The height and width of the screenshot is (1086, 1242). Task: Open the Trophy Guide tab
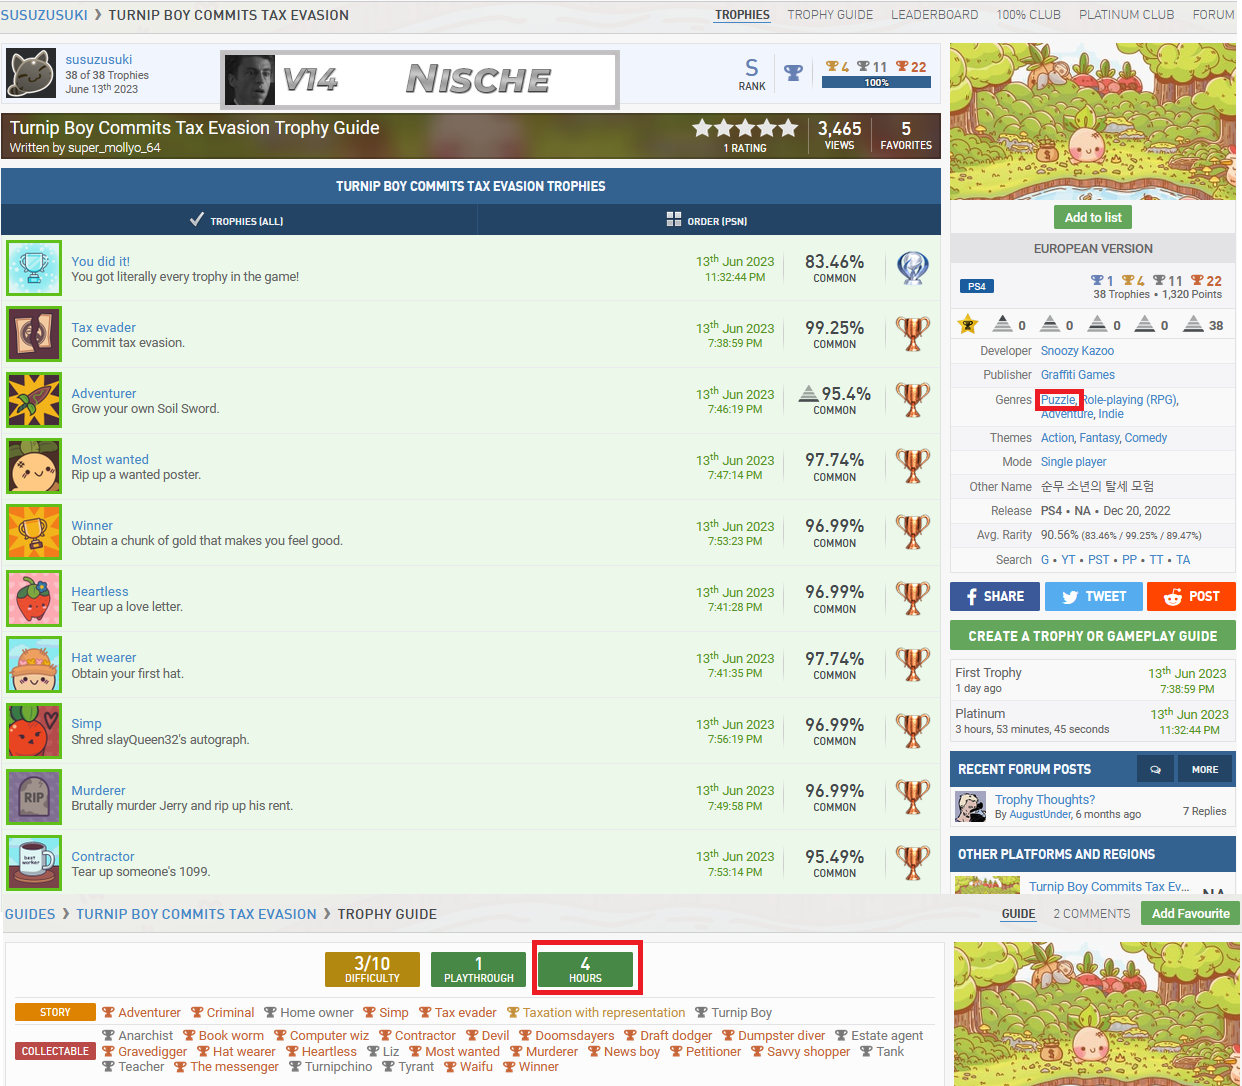830,15
